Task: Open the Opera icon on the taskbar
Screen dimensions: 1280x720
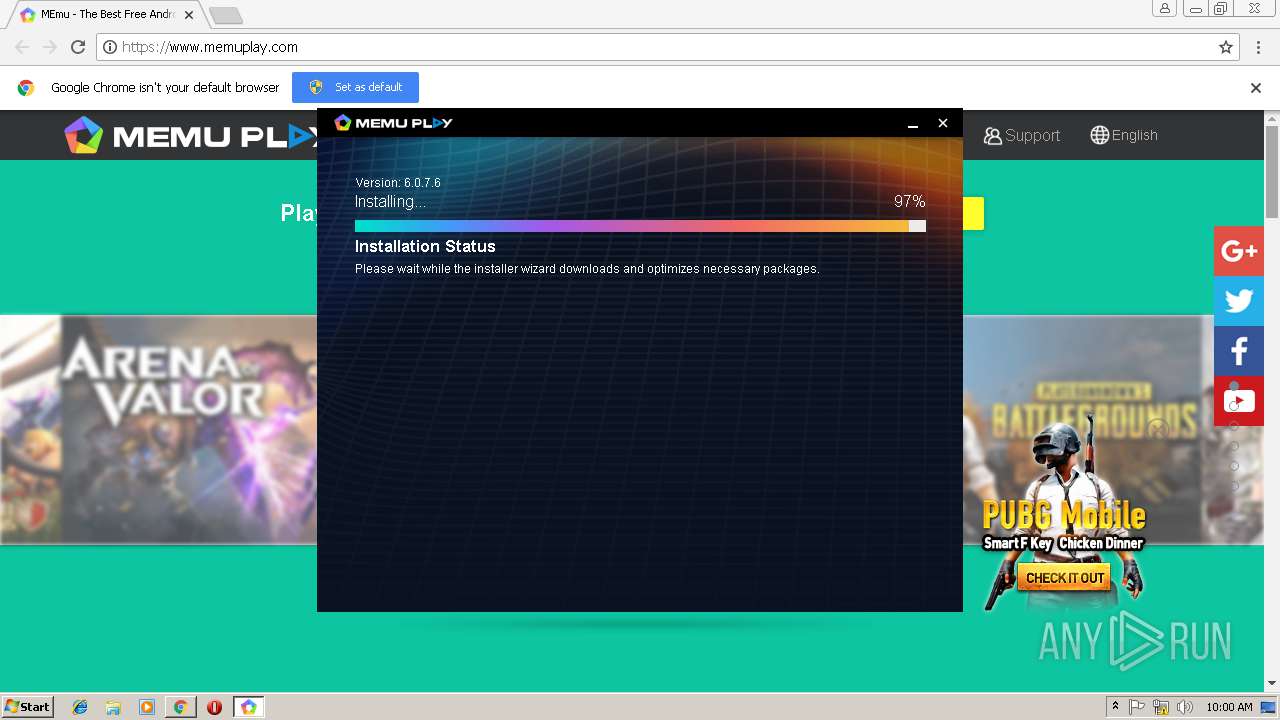Action: 214,707
